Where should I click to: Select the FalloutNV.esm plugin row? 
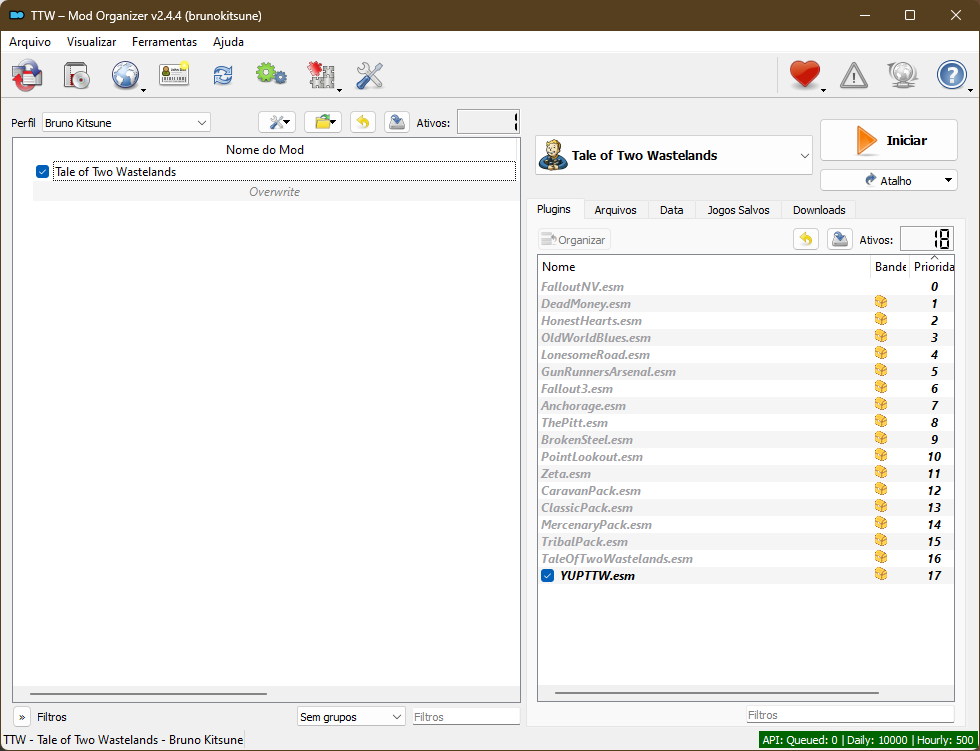[746, 287]
